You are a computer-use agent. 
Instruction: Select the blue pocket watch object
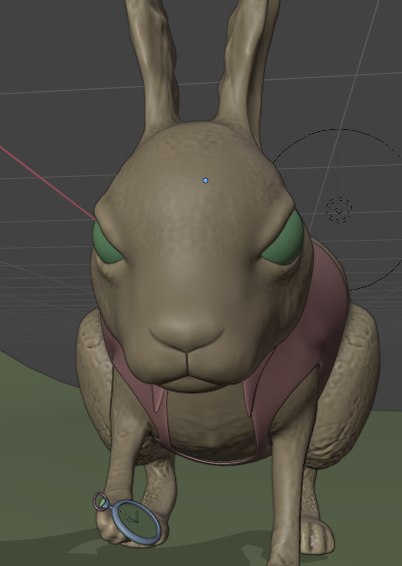[136, 521]
